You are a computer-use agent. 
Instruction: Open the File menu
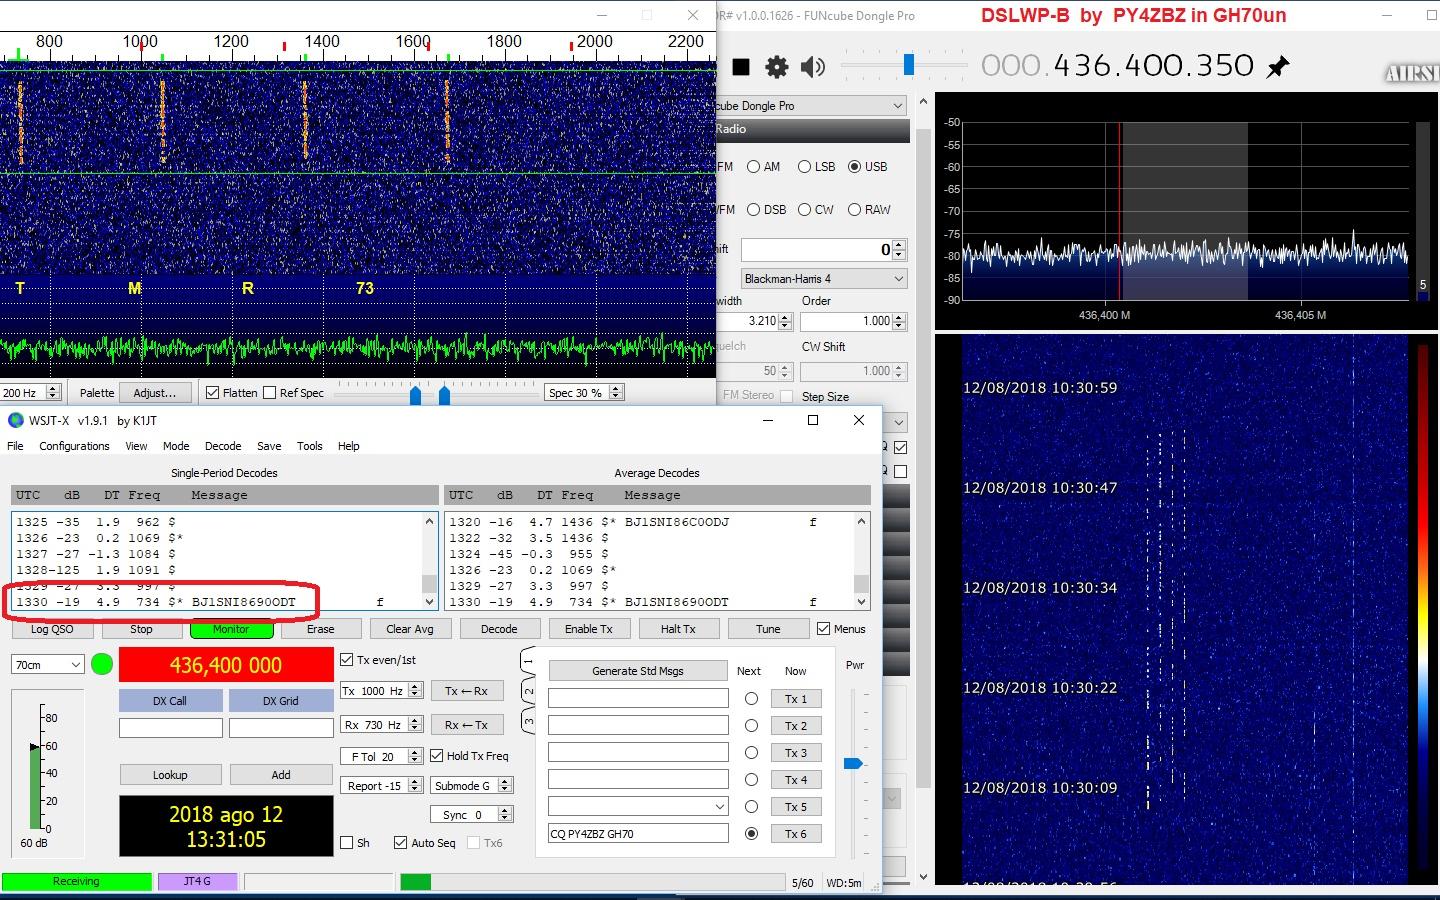coord(15,446)
